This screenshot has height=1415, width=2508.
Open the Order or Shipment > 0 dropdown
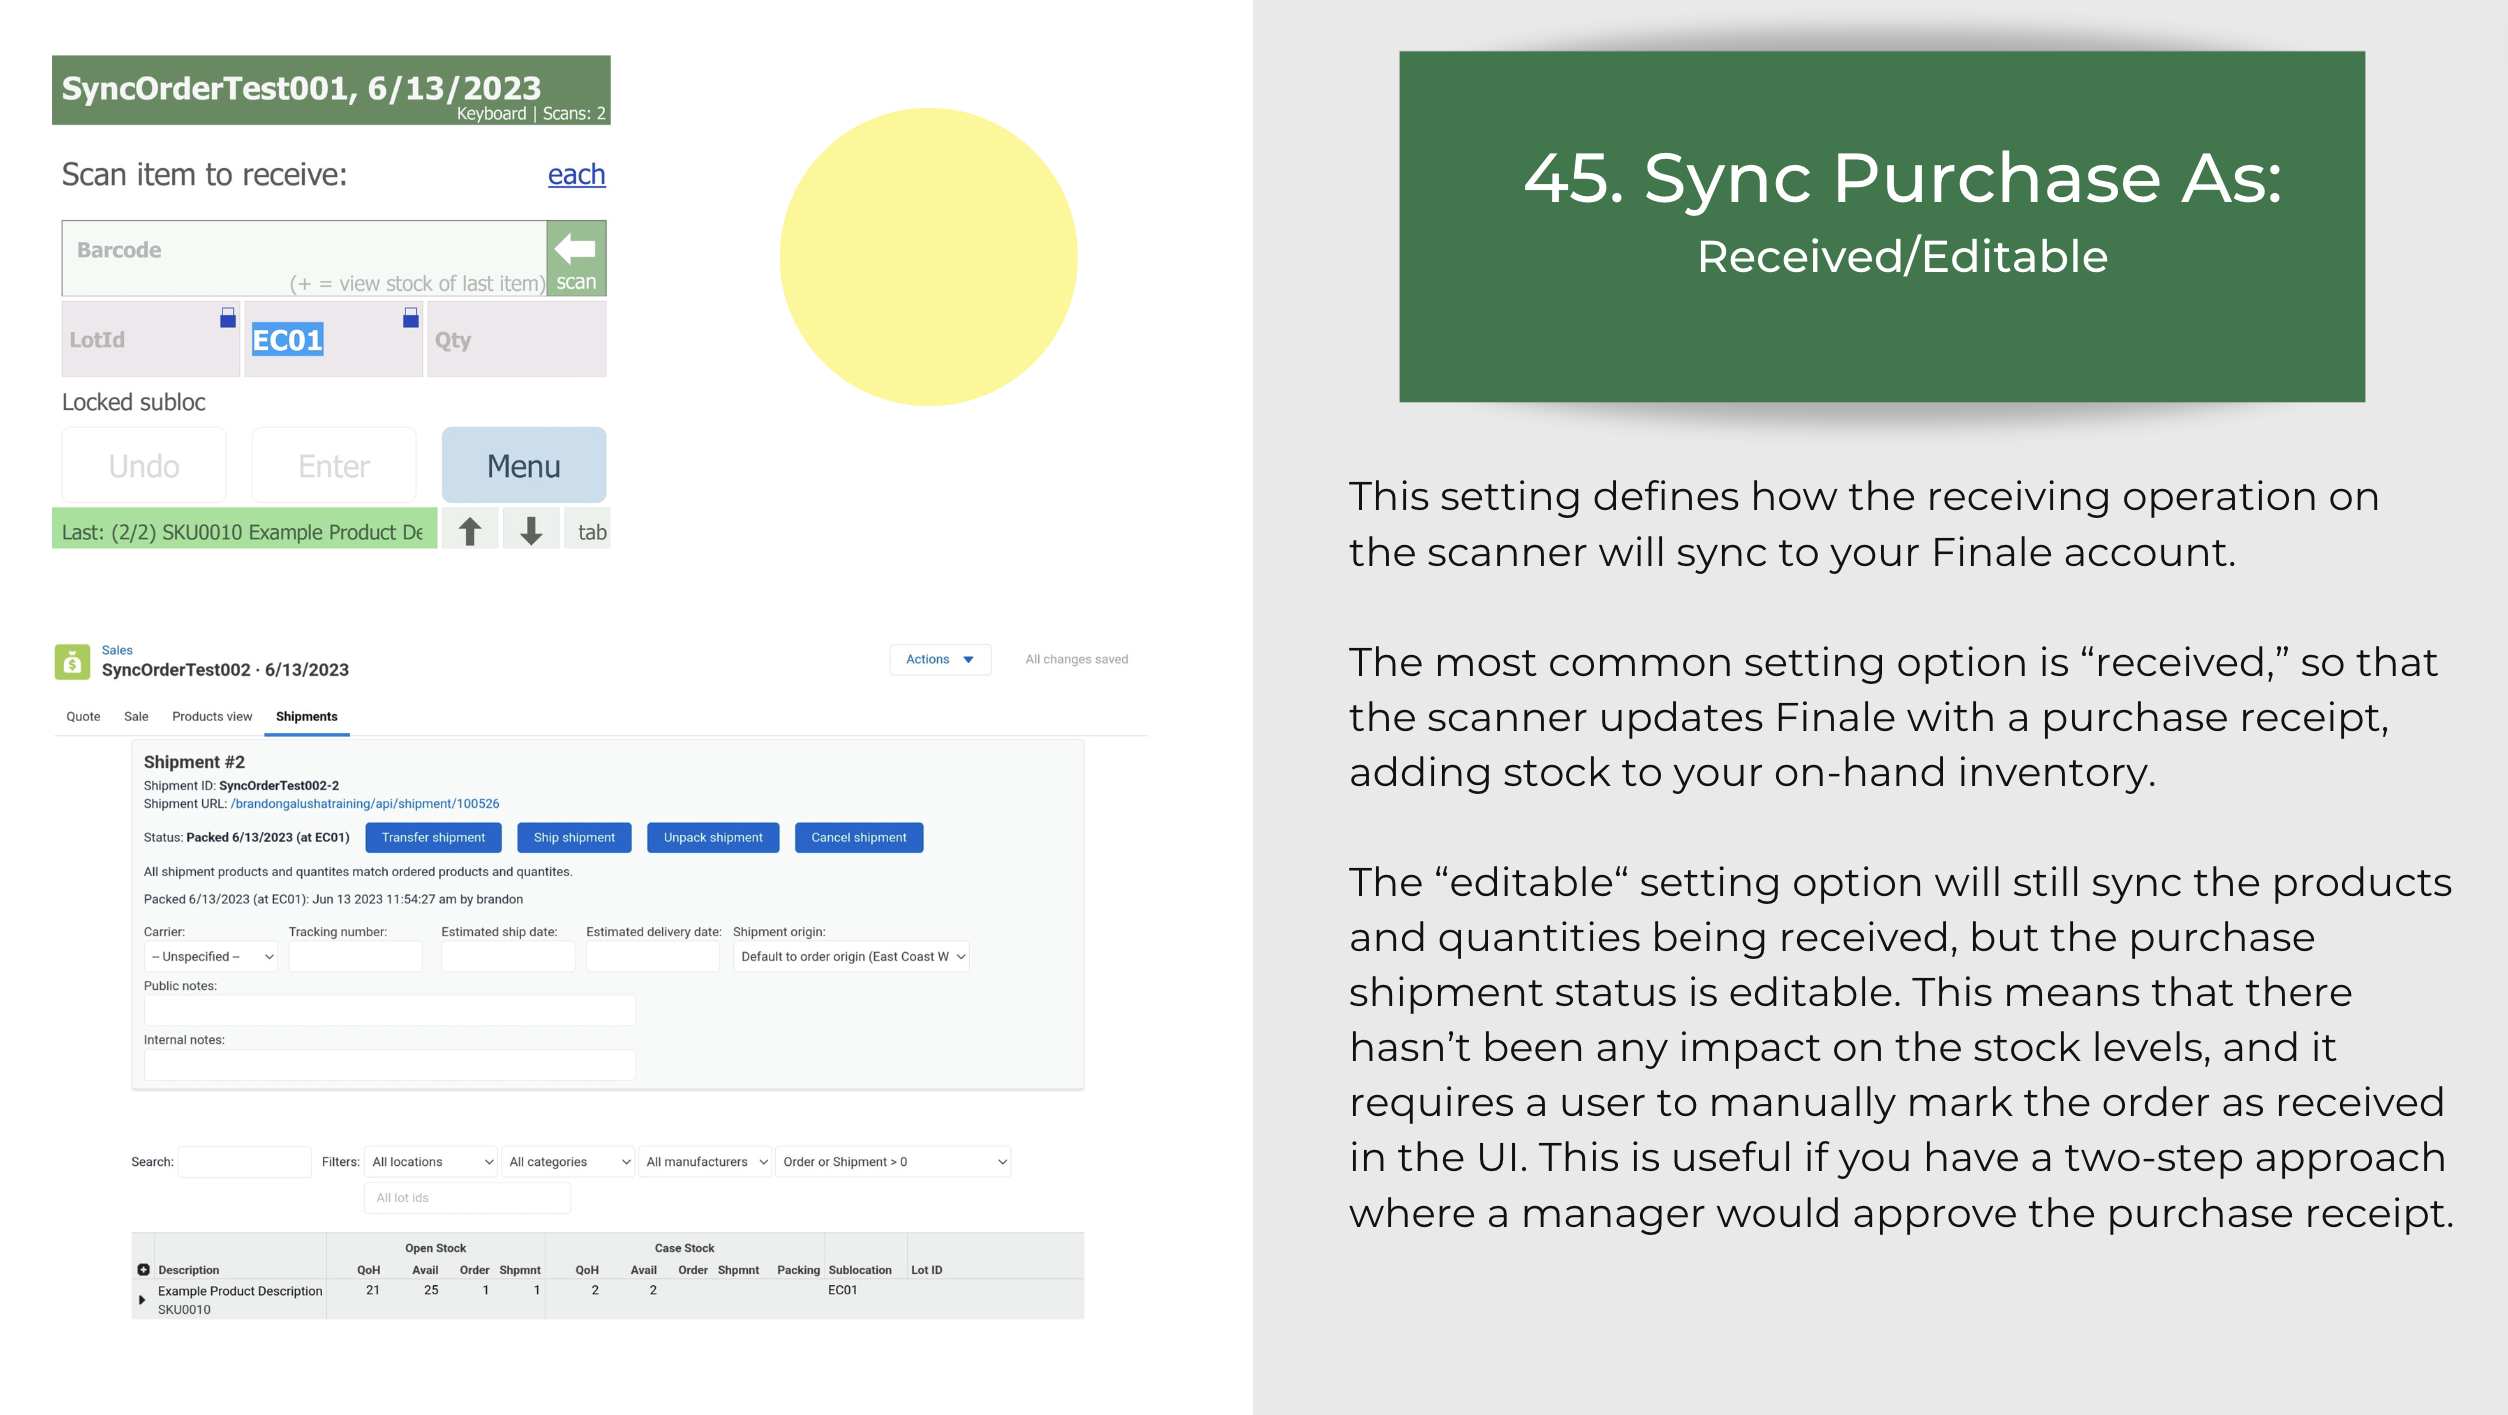pyautogui.click(x=893, y=1162)
